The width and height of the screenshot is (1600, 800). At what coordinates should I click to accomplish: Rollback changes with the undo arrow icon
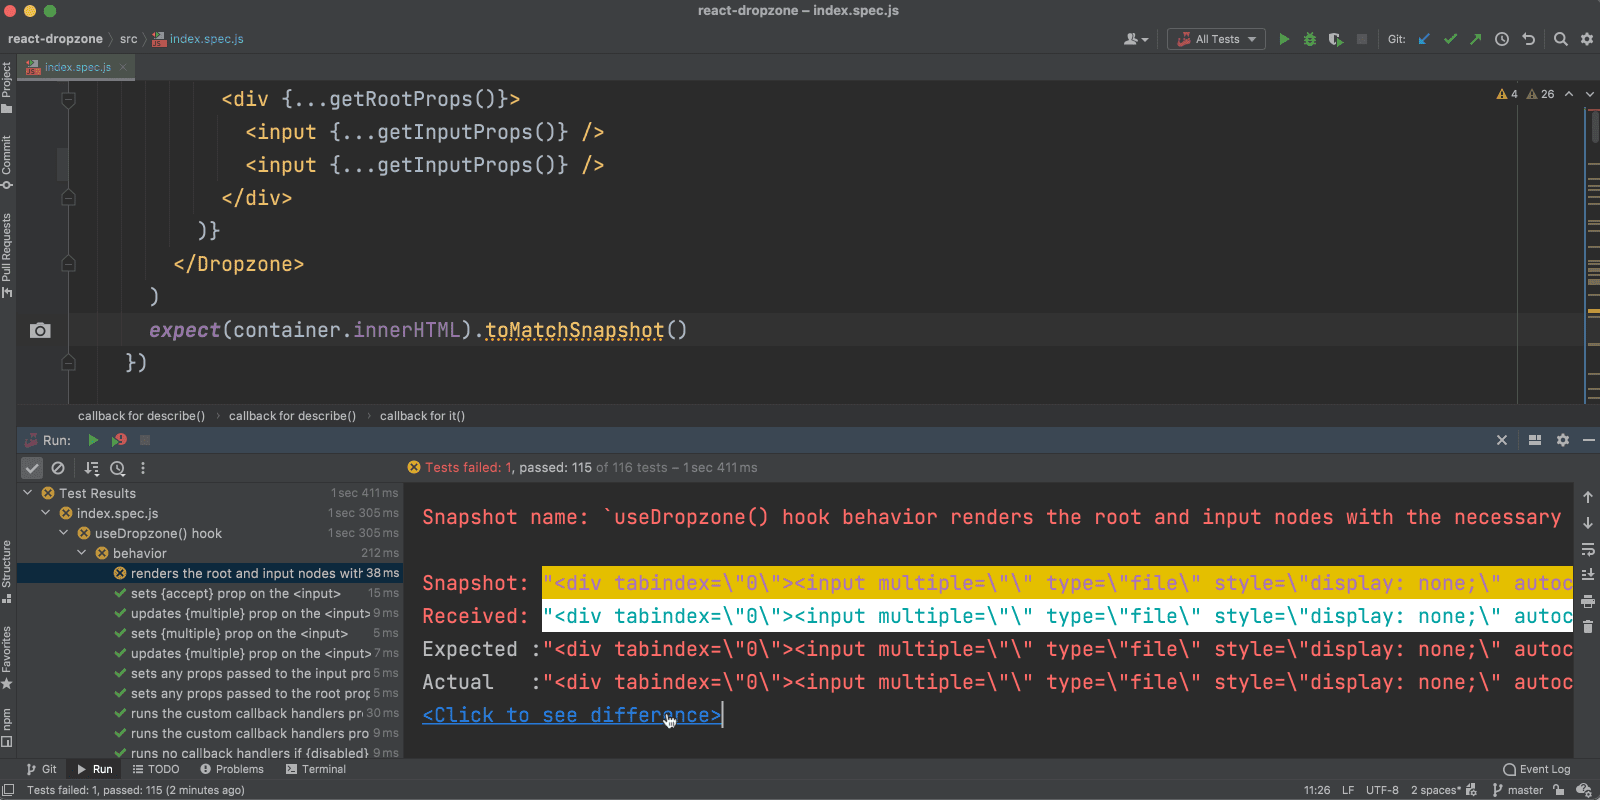1528,39
